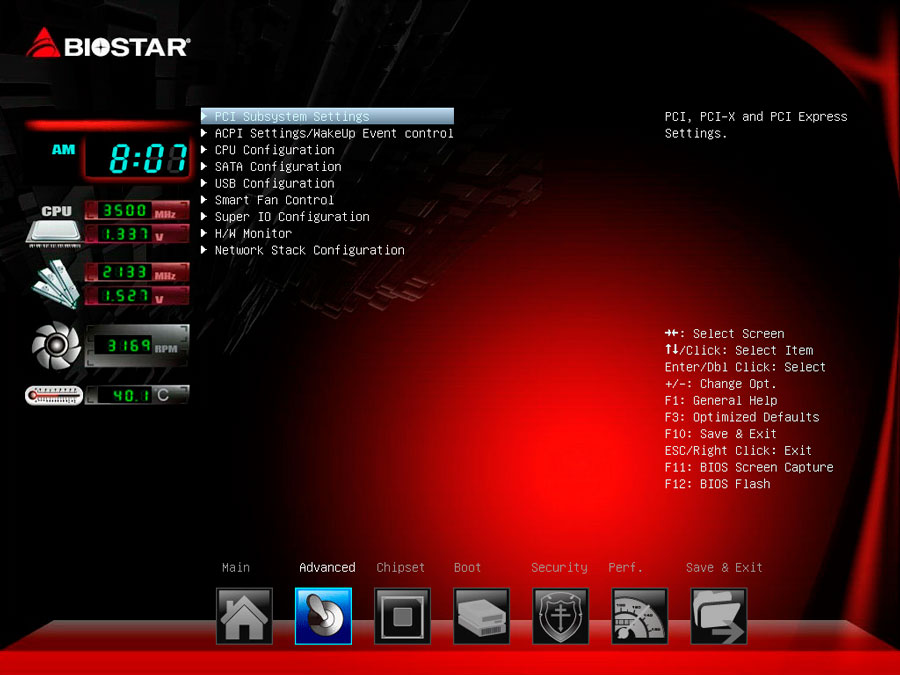Expand arrow beside Network Stack Configuration
The width and height of the screenshot is (900, 675).
204,250
